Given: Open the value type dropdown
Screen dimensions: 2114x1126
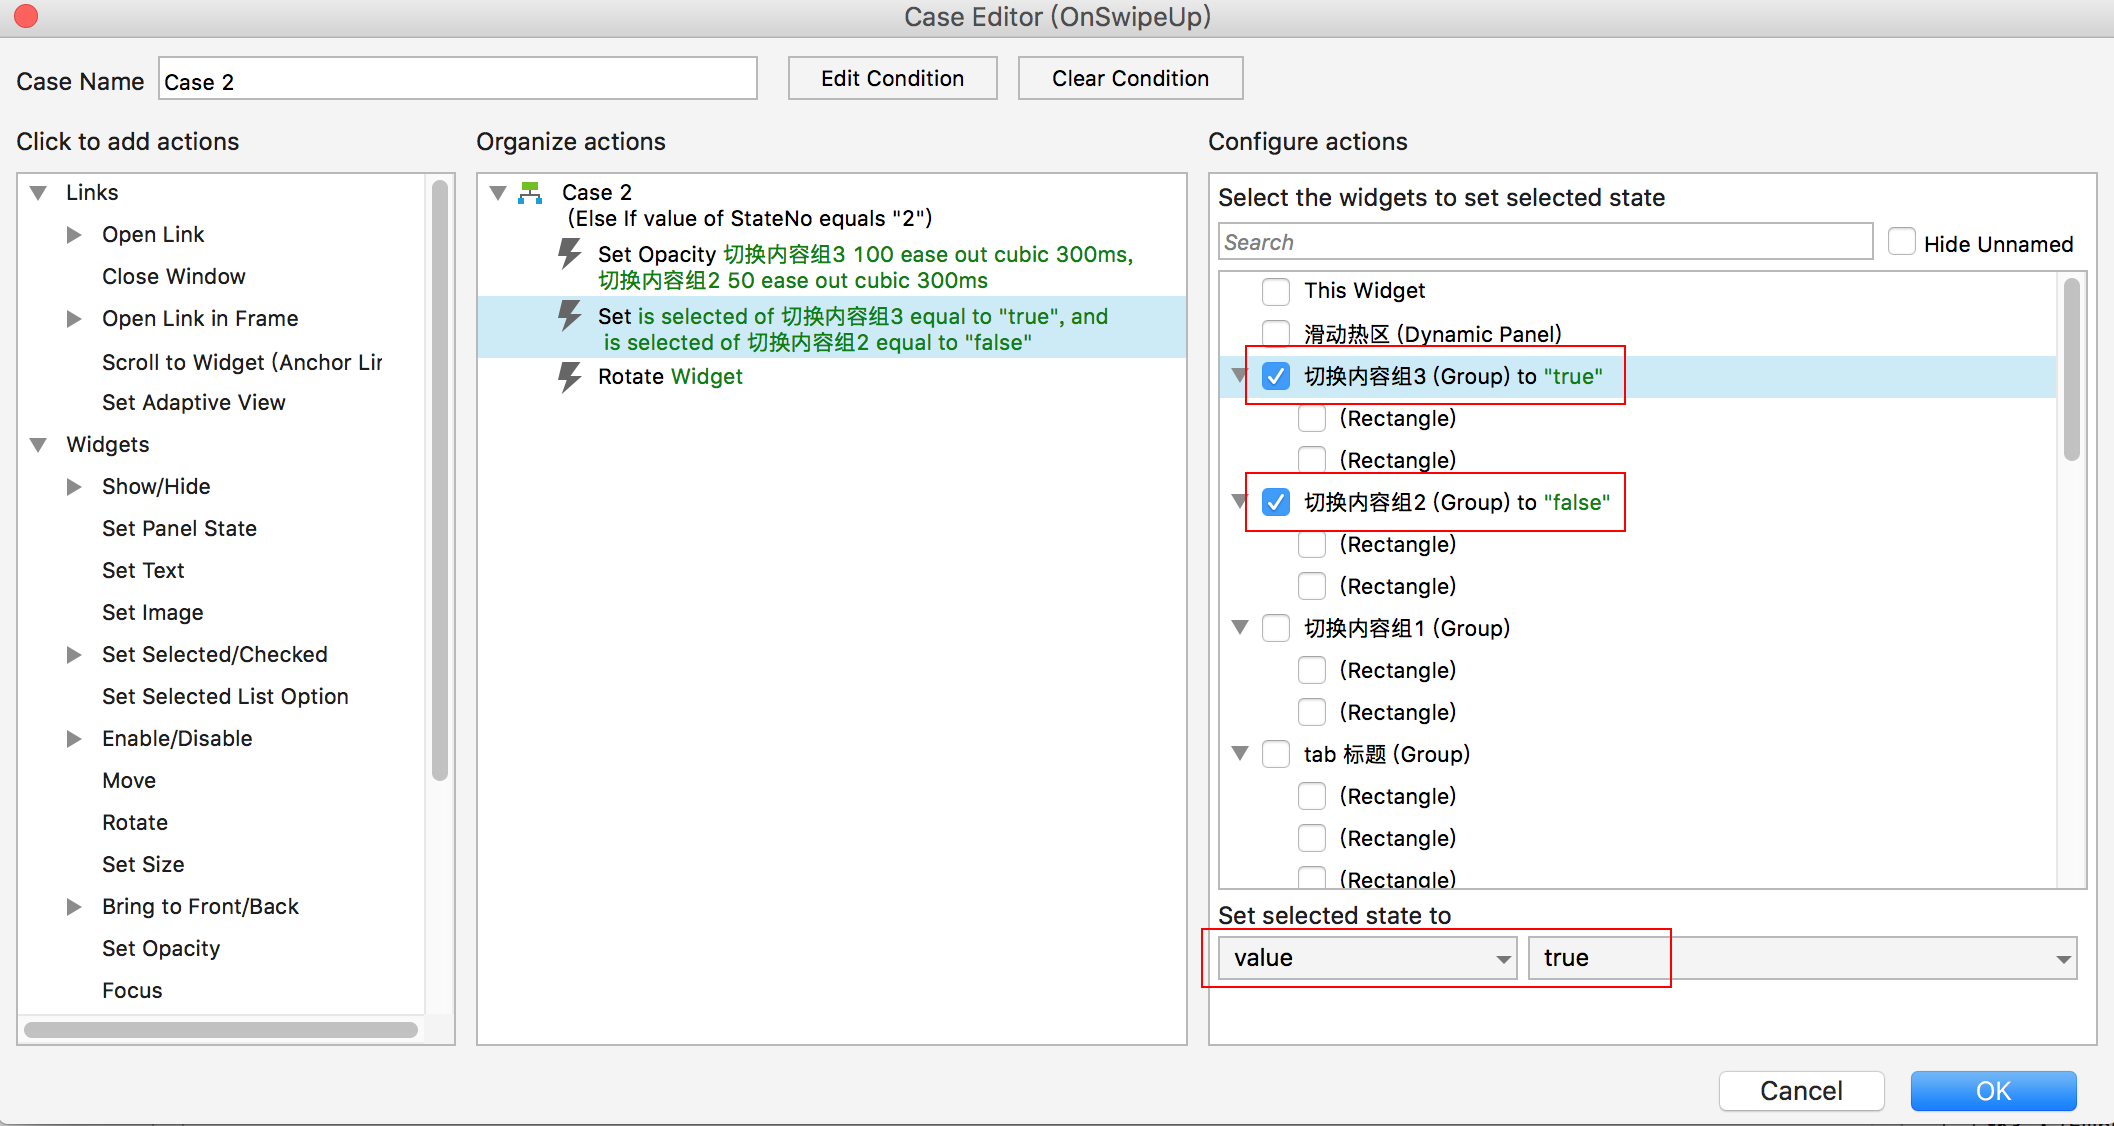Looking at the screenshot, I should [x=1366, y=958].
